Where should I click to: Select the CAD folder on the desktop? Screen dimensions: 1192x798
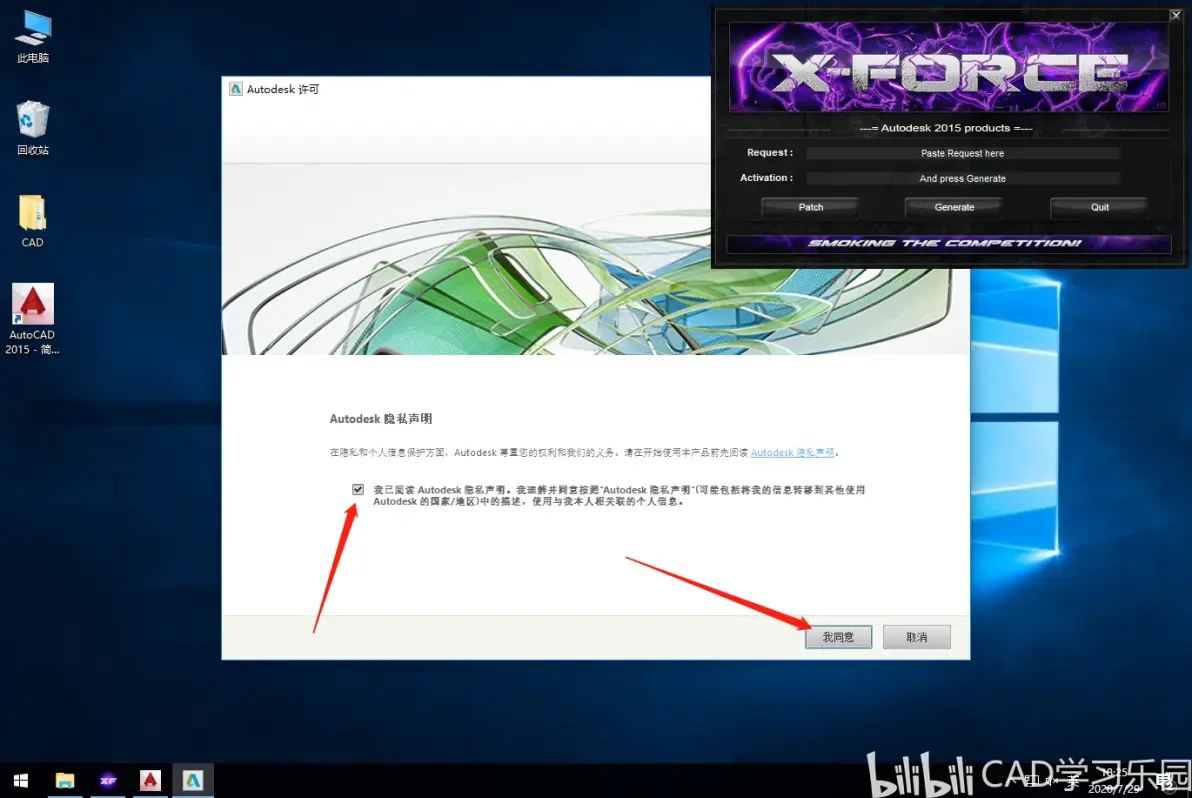32,221
